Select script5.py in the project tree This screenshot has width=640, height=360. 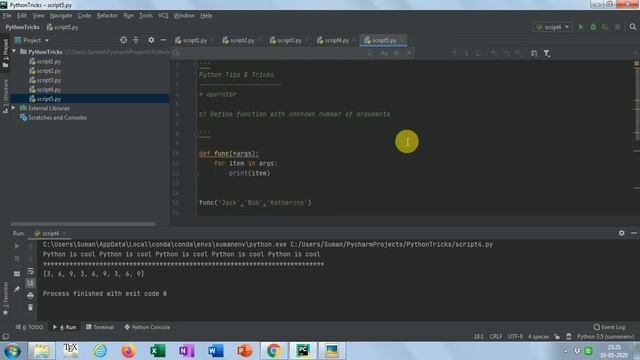49,99
